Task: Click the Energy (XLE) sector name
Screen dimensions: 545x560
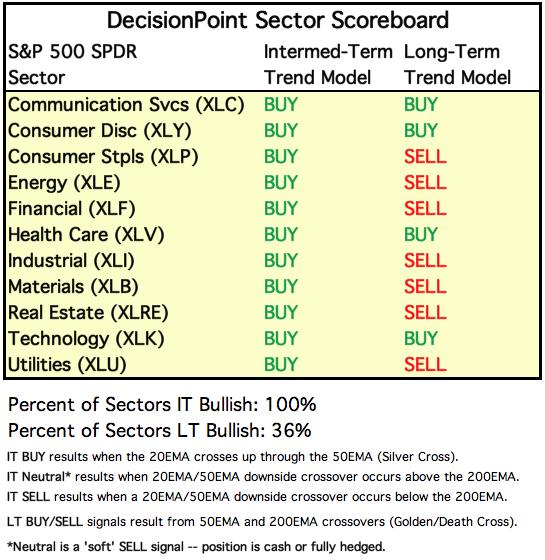Action: pyautogui.click(x=64, y=183)
